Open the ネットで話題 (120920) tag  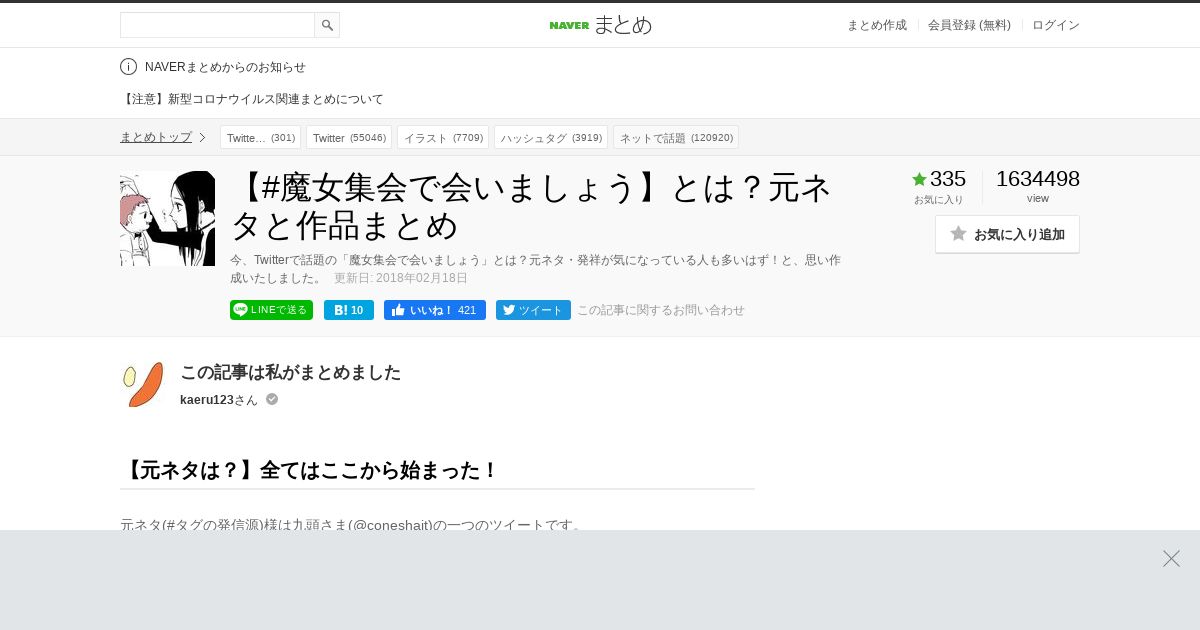[676, 137]
